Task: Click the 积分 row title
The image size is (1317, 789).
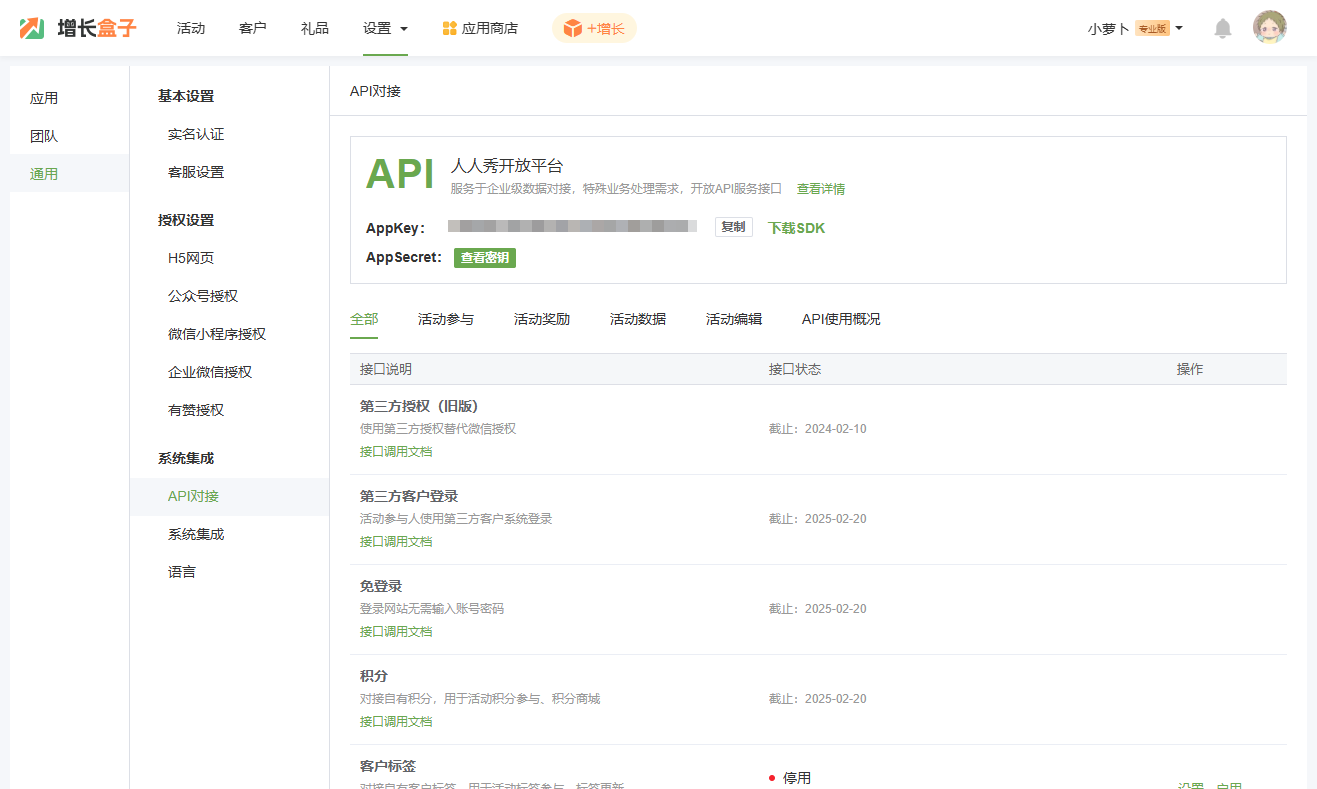Action: pos(374,676)
